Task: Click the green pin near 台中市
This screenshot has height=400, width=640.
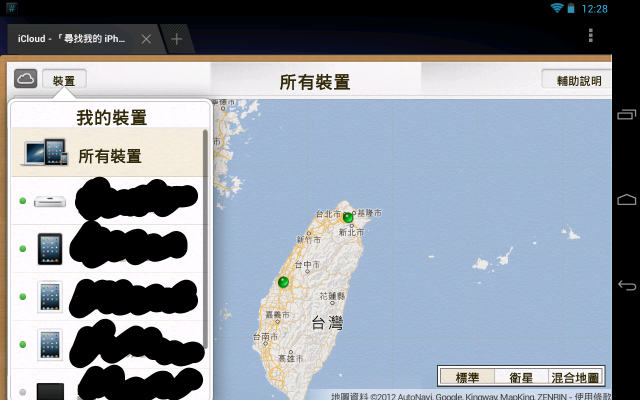Action: [x=283, y=282]
